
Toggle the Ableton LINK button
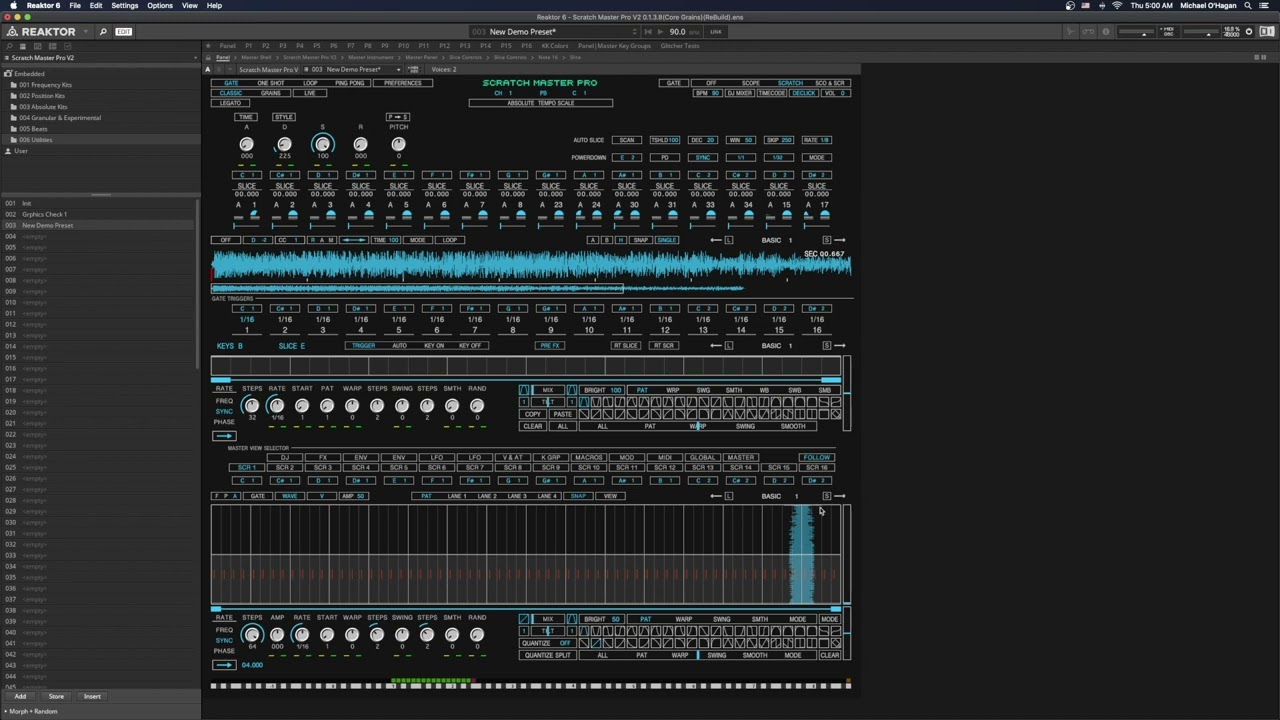point(715,32)
